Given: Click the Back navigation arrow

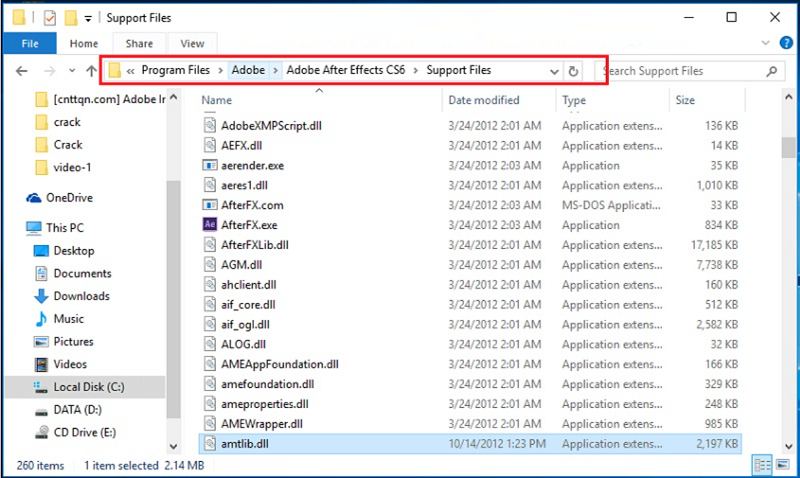Looking at the screenshot, I should tap(22, 71).
